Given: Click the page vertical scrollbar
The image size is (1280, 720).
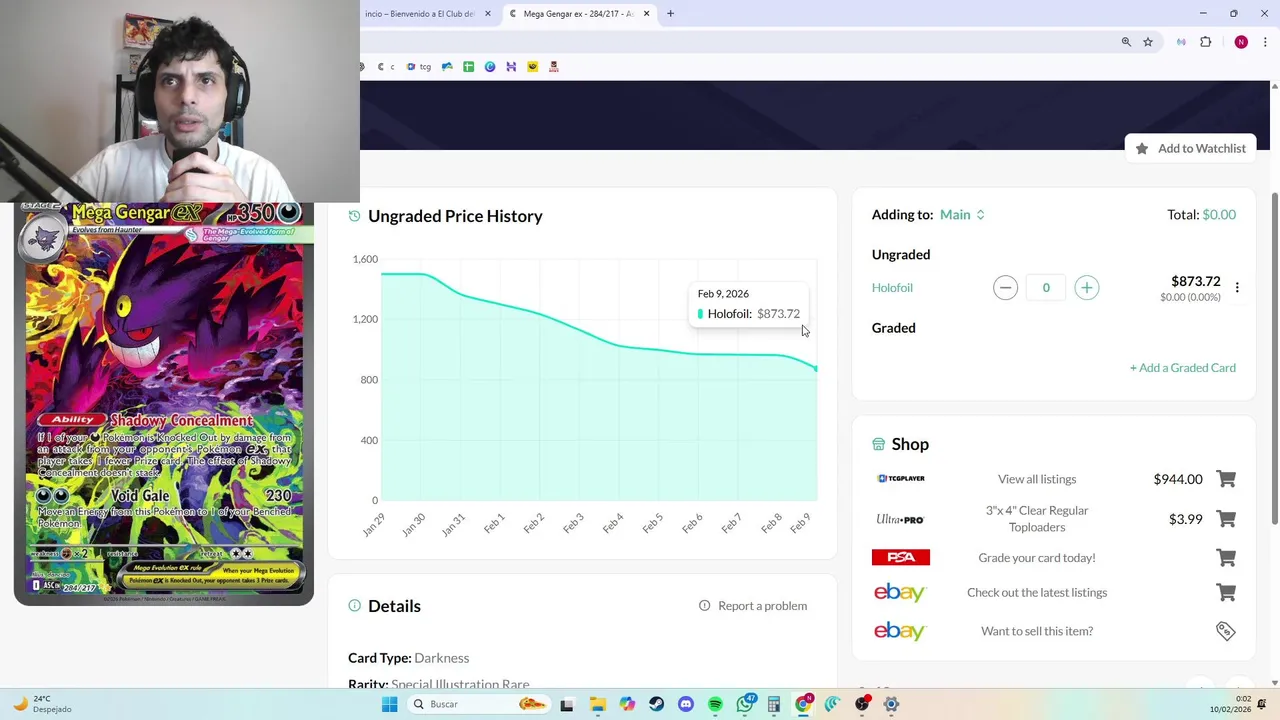Looking at the screenshot, I should [x=1274, y=357].
